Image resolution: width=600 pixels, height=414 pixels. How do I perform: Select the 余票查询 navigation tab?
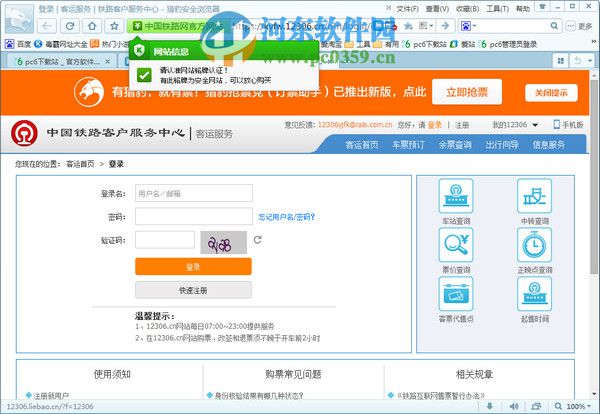click(455, 145)
